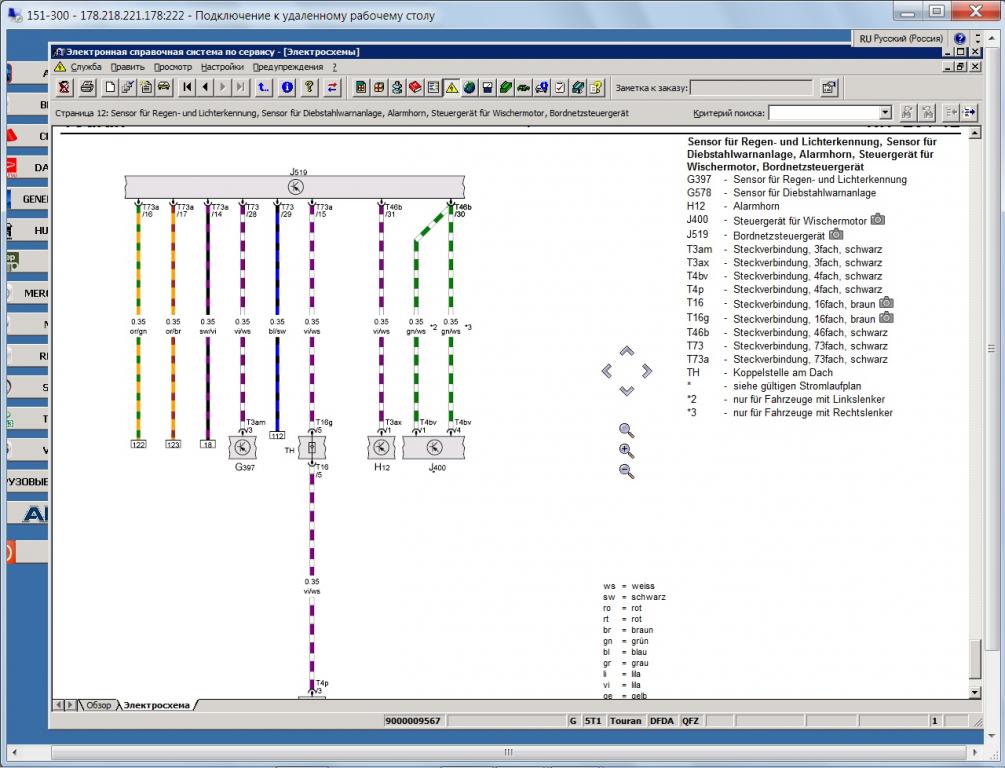
Task: Open the search criteria dropdown
Action: coord(885,113)
